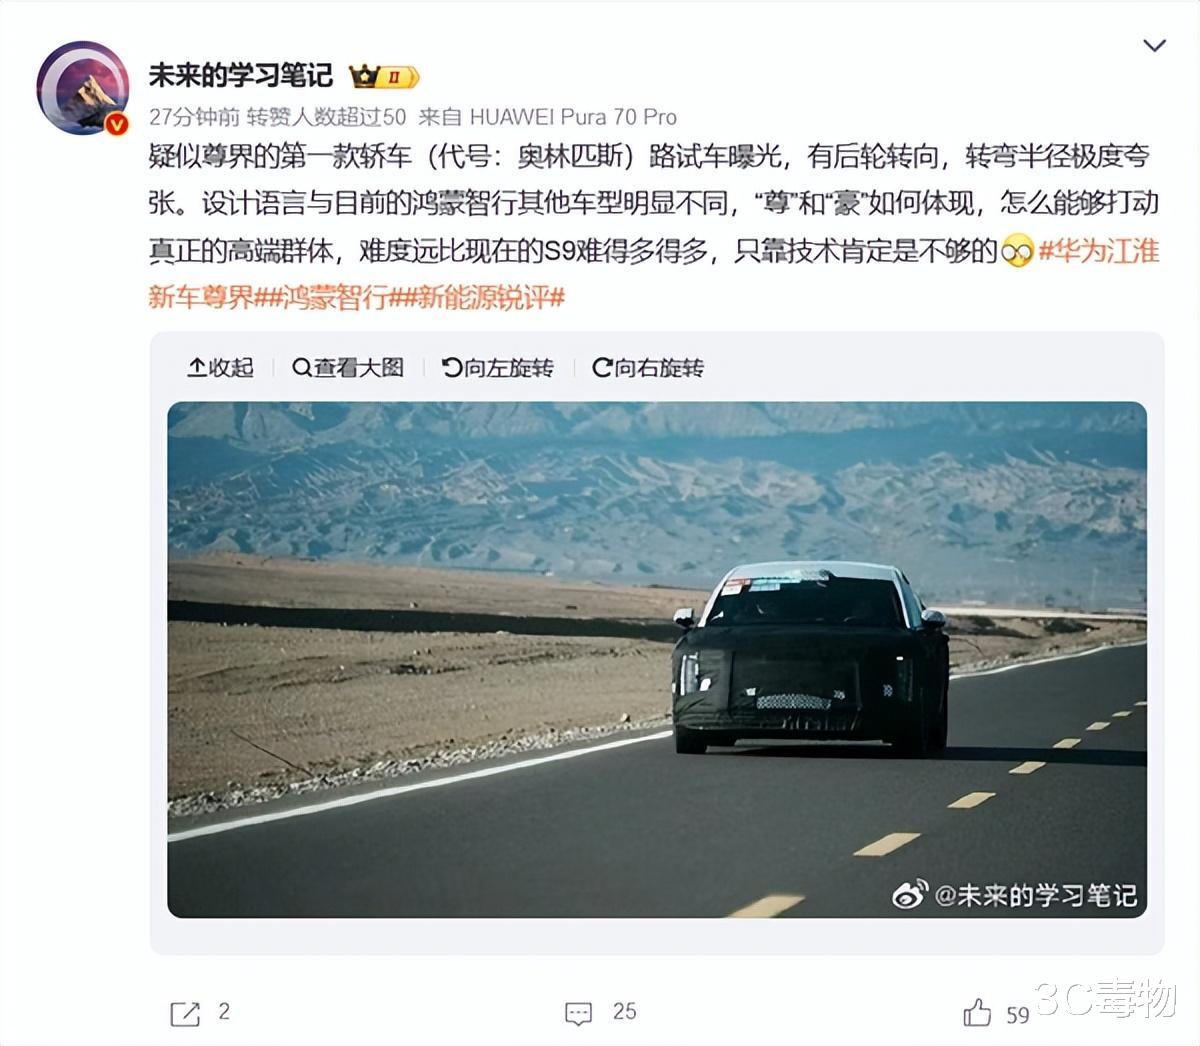Click the Weibo watermark on the photo
The width and height of the screenshot is (1200, 1046).
pos(1015,894)
